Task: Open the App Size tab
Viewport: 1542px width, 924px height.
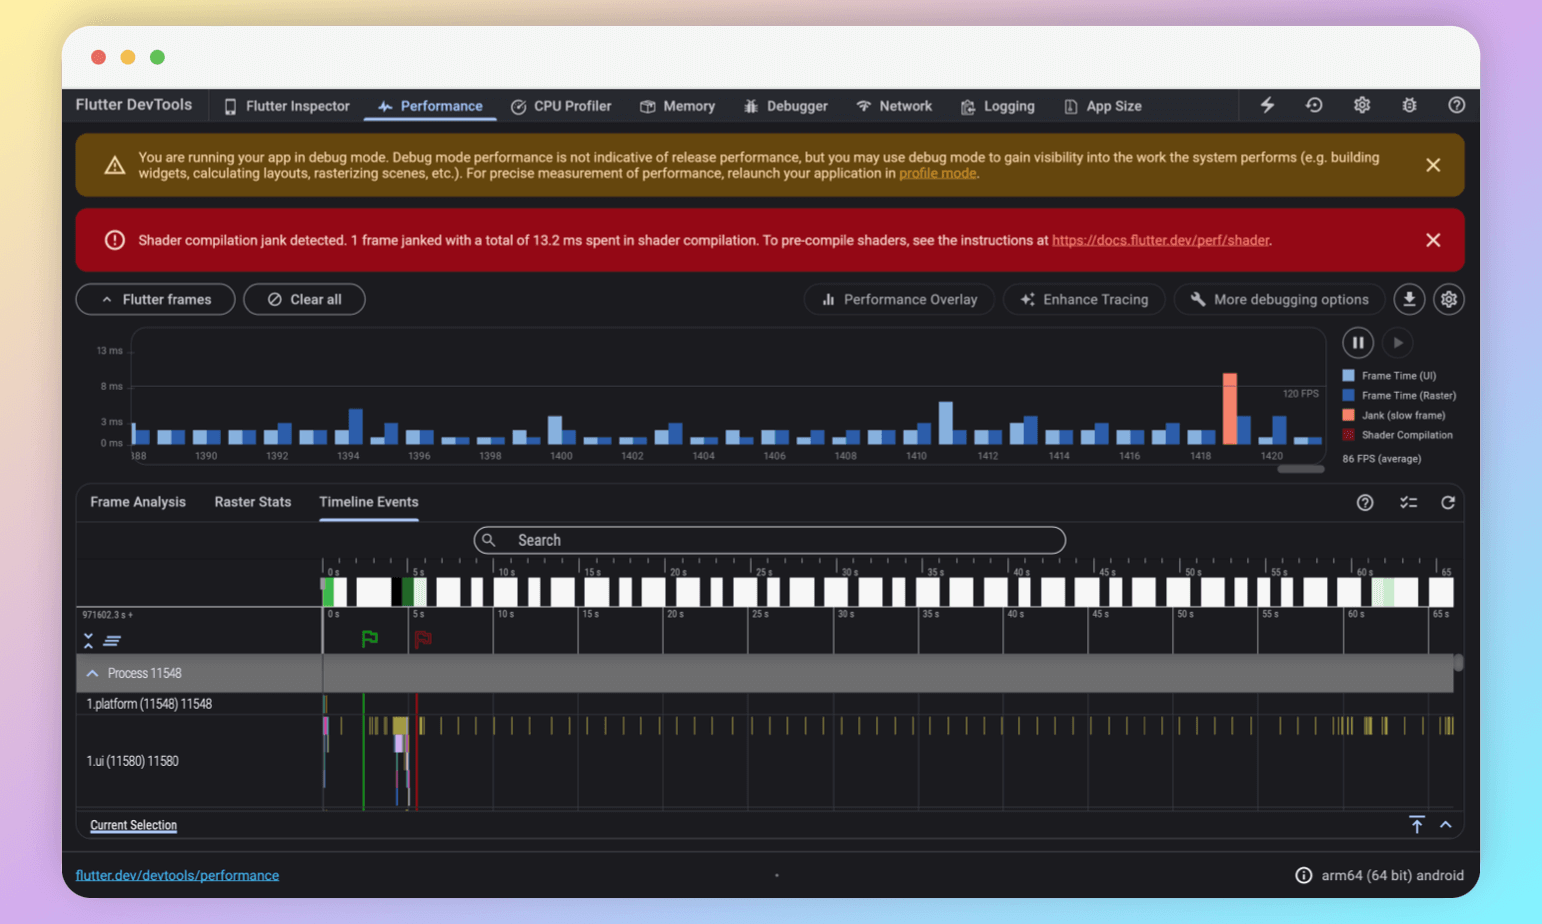Action: [1102, 106]
